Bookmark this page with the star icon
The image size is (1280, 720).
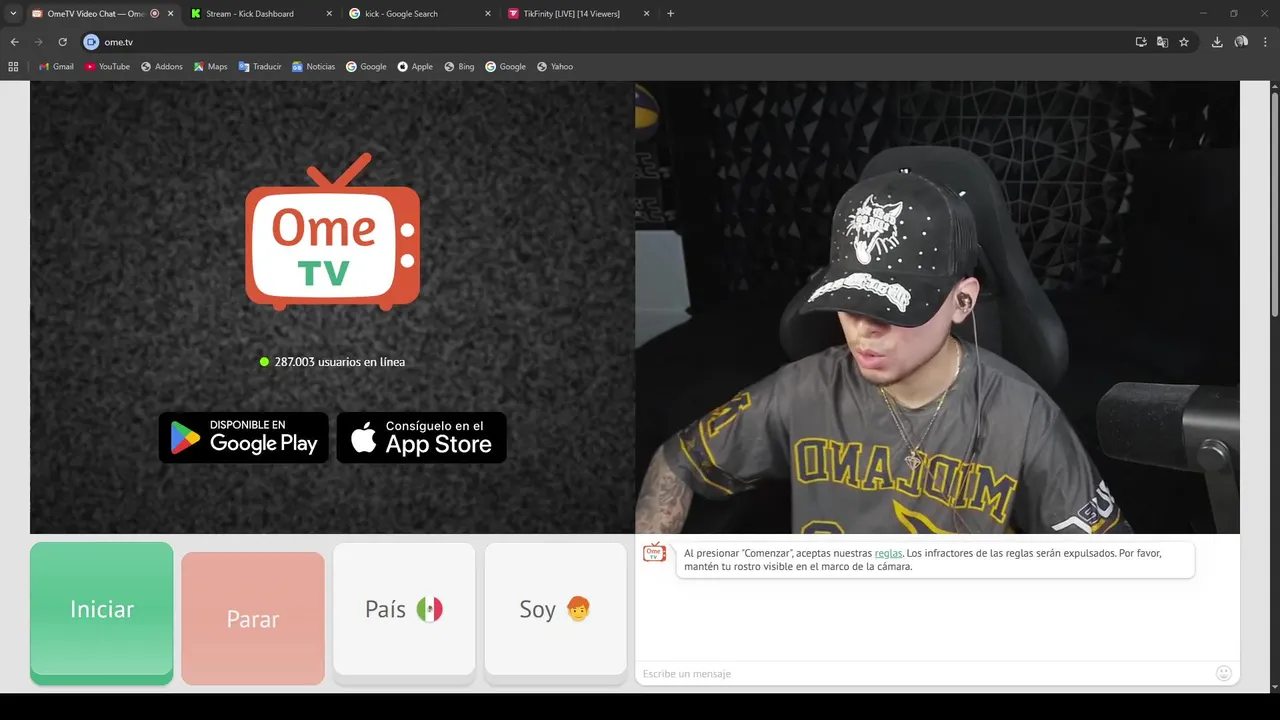1184,42
